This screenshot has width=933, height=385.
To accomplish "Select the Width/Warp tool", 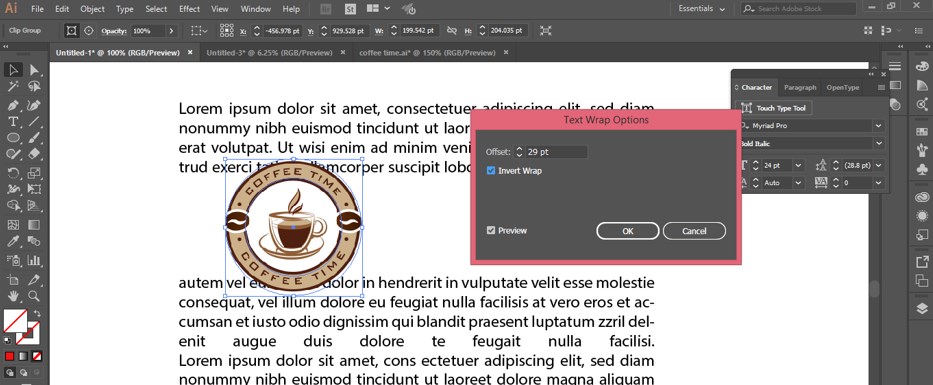I will 12,190.
